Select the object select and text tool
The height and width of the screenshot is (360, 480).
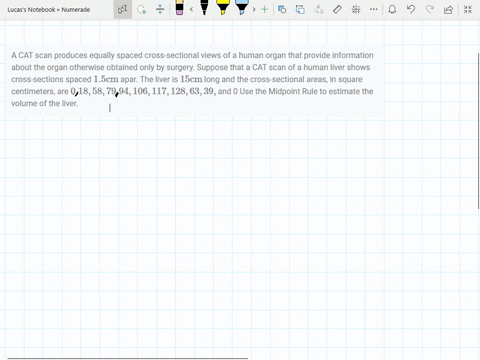(122, 9)
